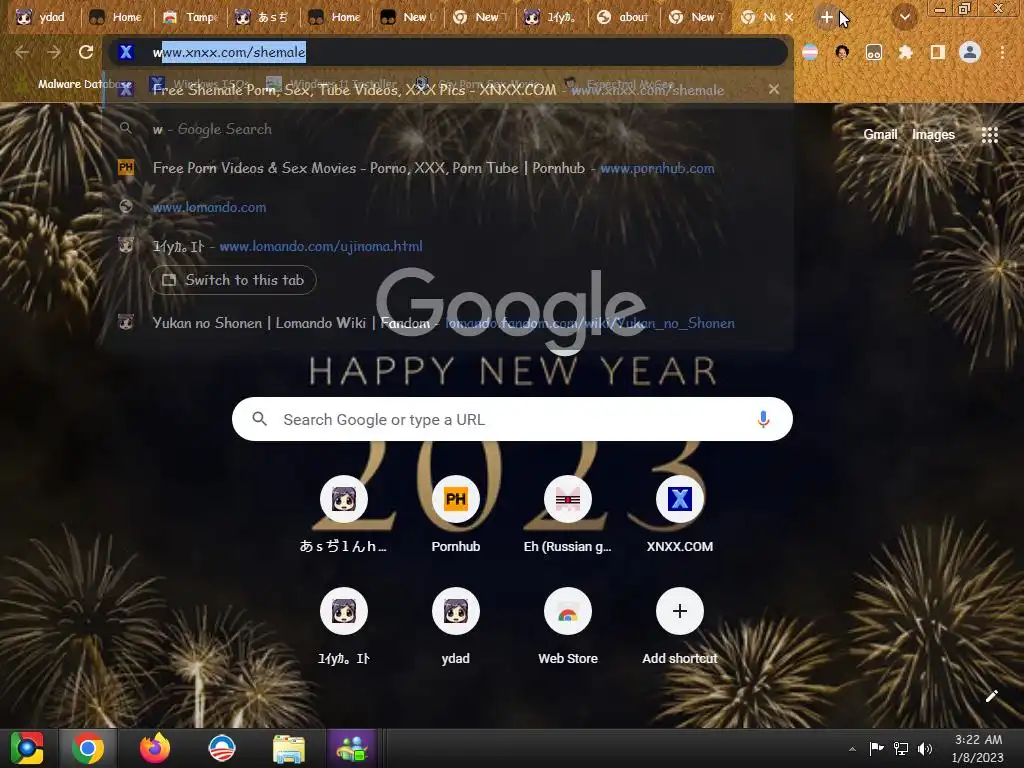Open a new tab with the plus button
The width and height of the screenshot is (1024, 768).
827,17
